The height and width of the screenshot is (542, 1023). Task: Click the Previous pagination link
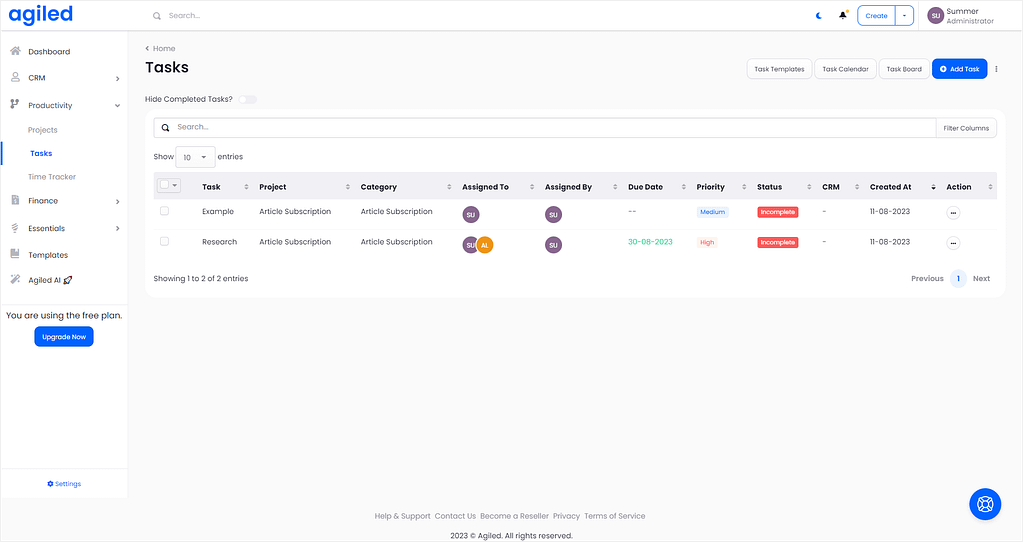click(x=927, y=279)
